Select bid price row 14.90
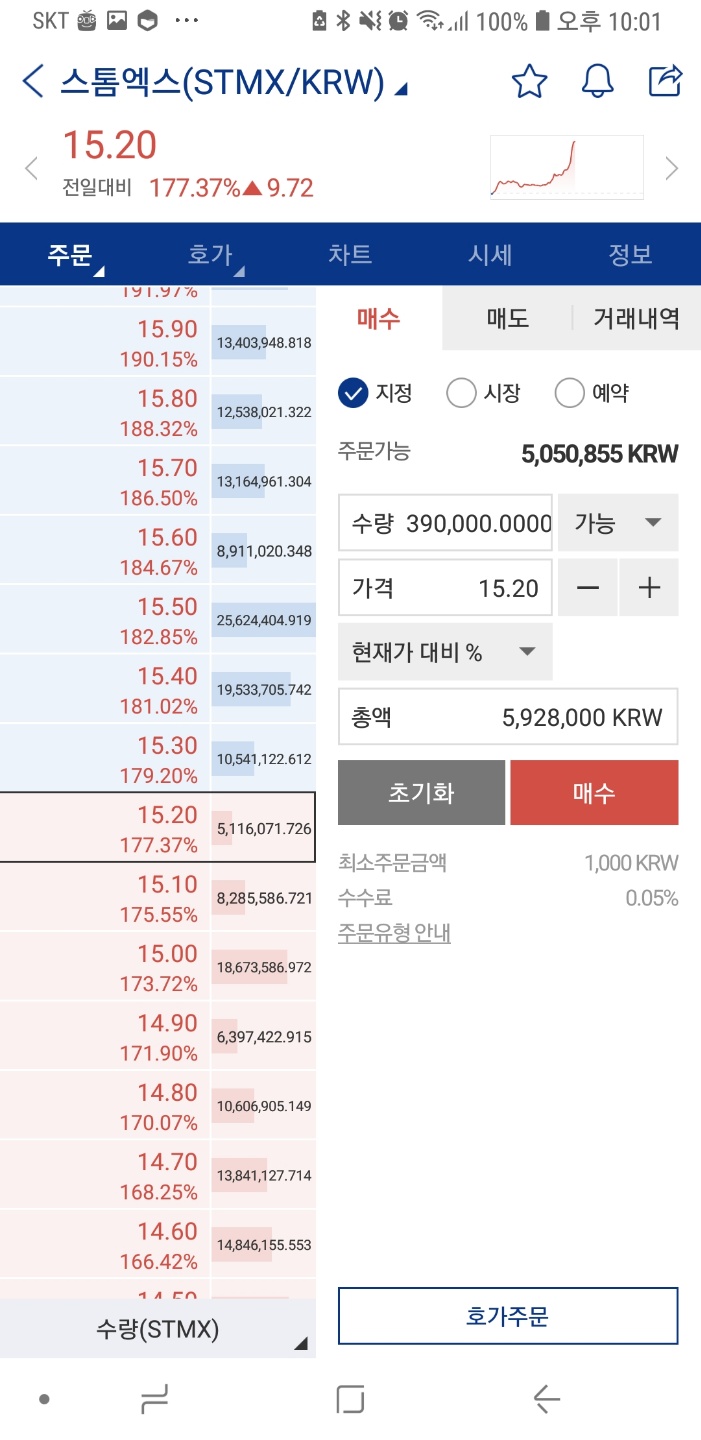Image resolution: width=701 pixels, height=1440 pixels. pyautogui.click(x=158, y=1037)
